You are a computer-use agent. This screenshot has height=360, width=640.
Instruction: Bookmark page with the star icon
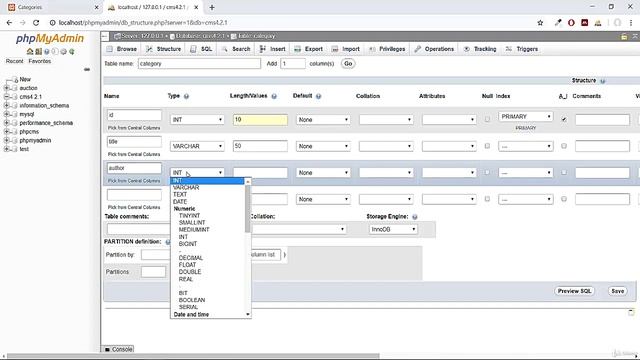tap(540, 23)
